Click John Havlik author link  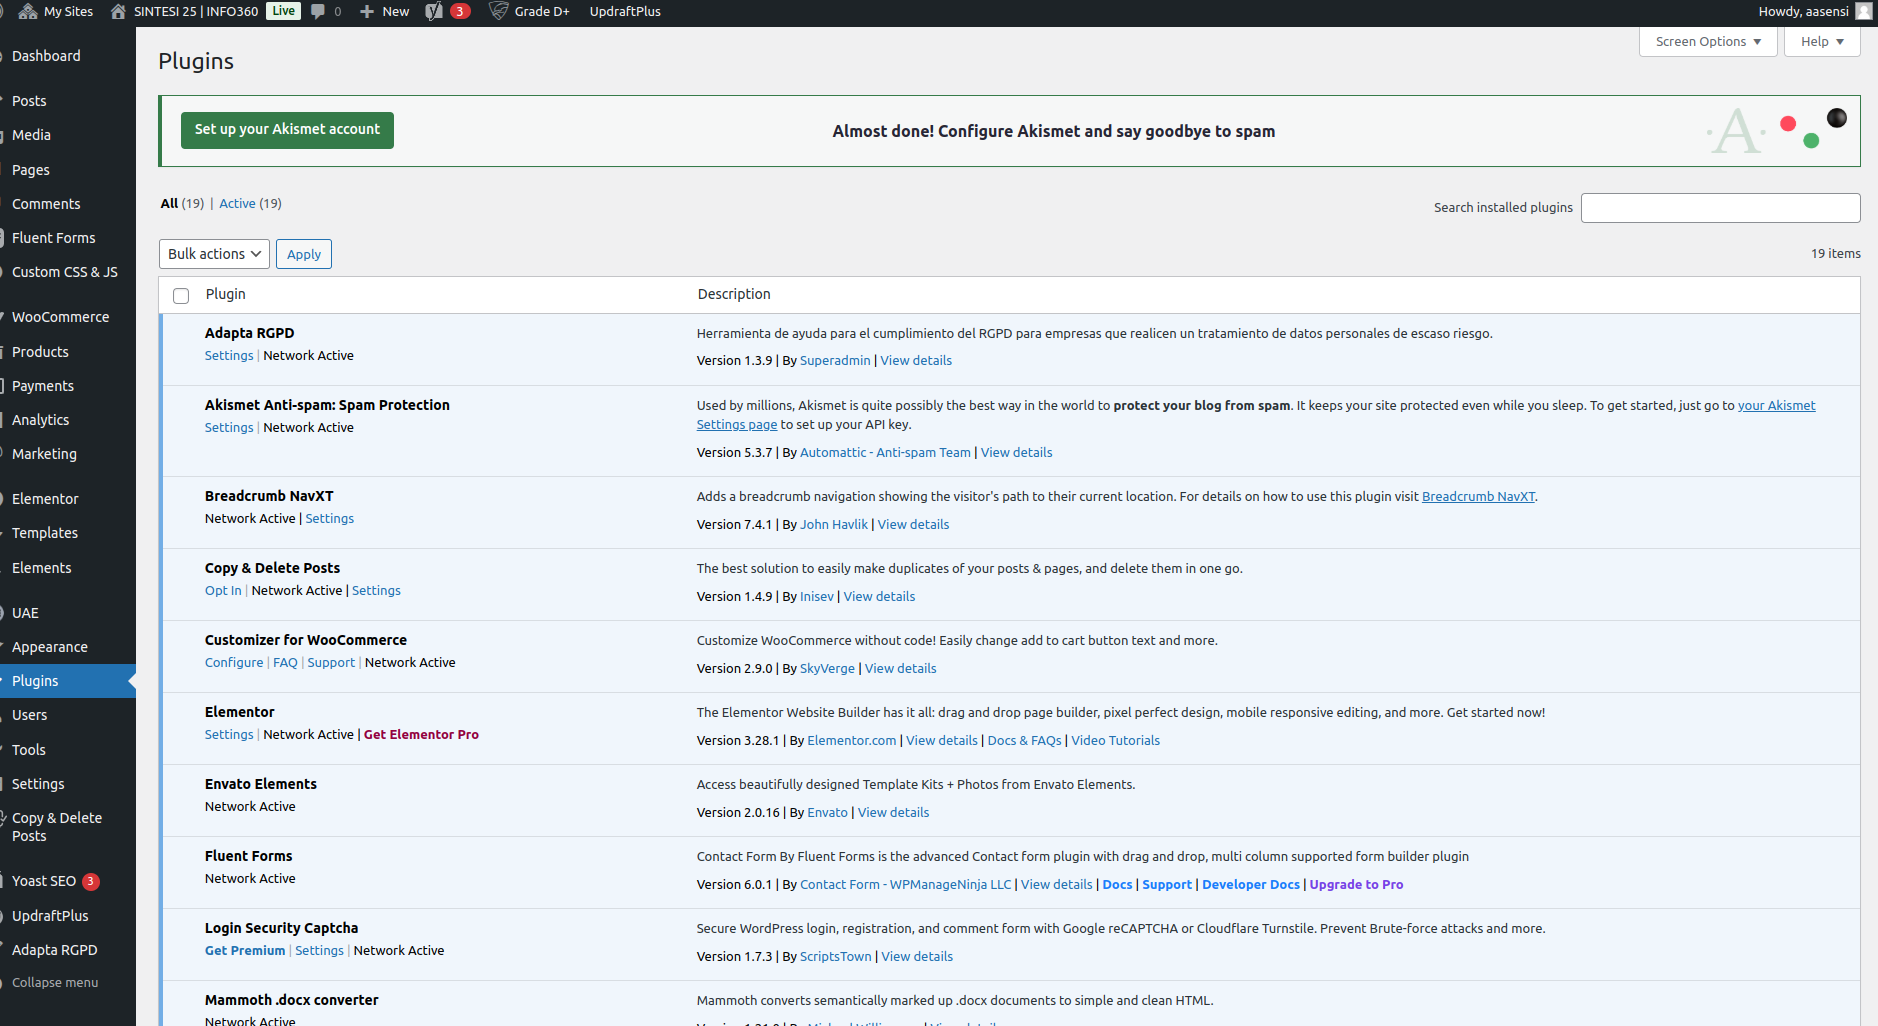[834, 525]
